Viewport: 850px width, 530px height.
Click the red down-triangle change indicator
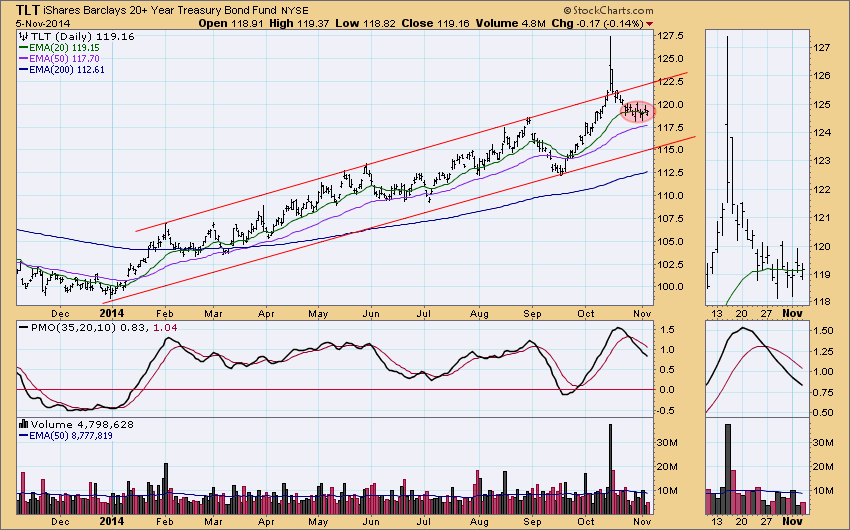pos(649,24)
